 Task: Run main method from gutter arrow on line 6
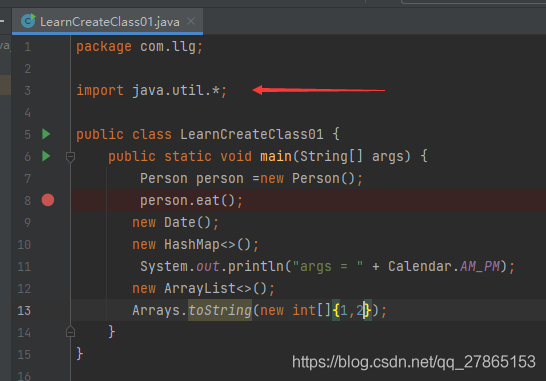(46, 156)
